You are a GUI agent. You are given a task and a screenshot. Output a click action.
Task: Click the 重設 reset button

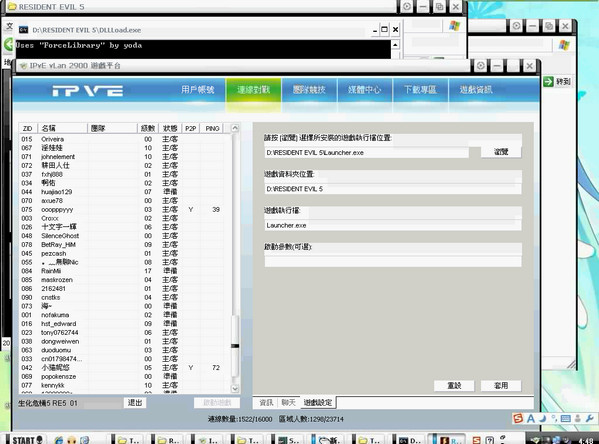click(x=454, y=386)
